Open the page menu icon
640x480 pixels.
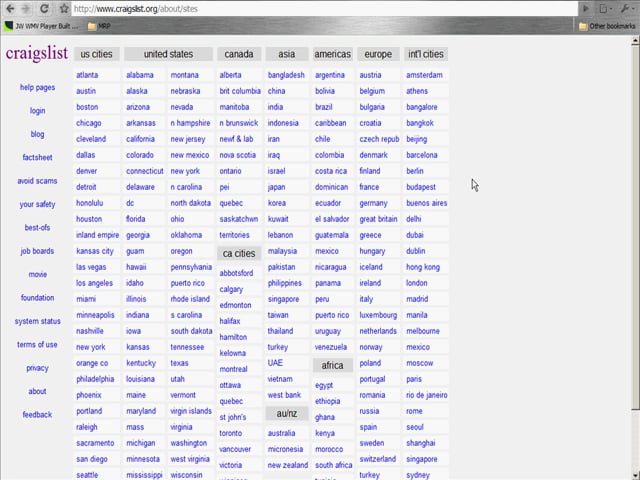pos(605,9)
